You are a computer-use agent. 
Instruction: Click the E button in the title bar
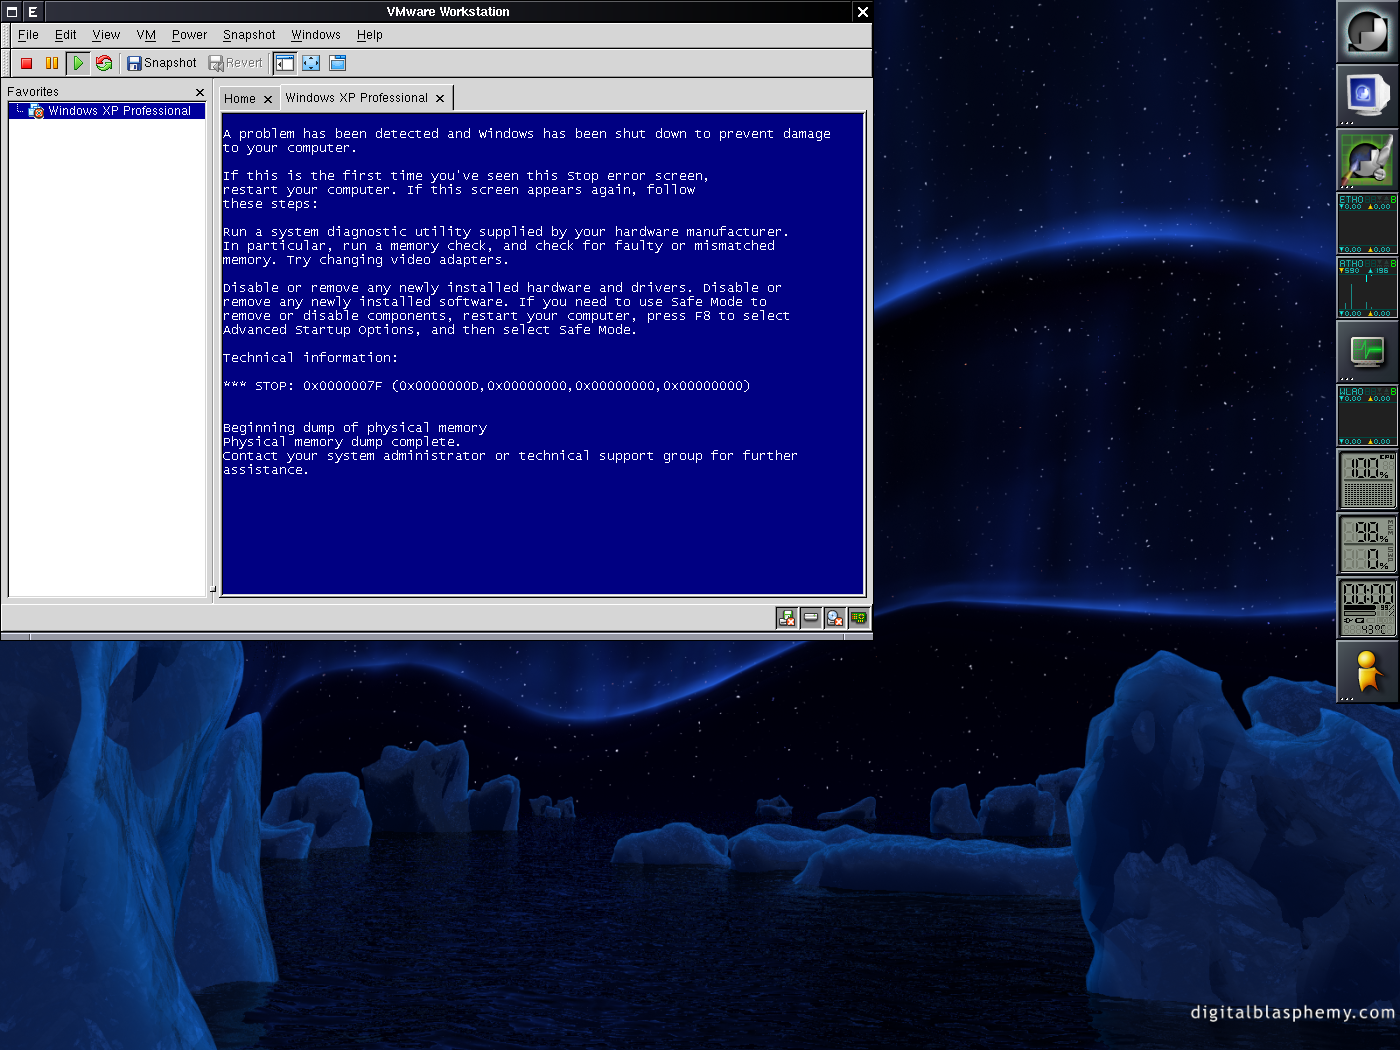[x=33, y=12]
